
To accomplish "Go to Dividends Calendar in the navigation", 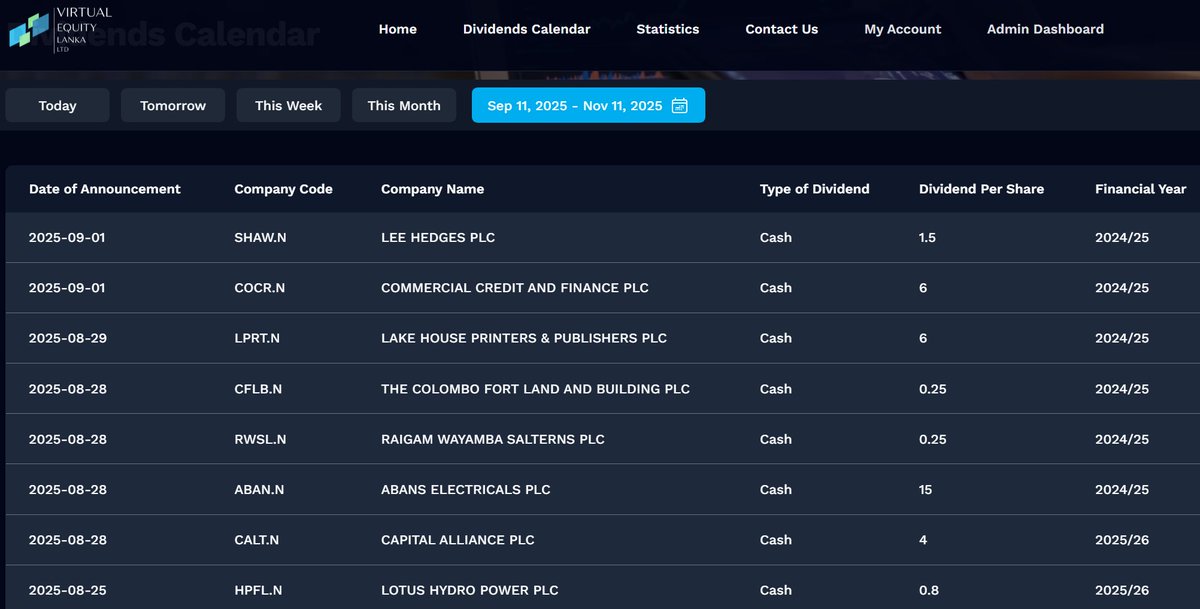I will click(527, 29).
